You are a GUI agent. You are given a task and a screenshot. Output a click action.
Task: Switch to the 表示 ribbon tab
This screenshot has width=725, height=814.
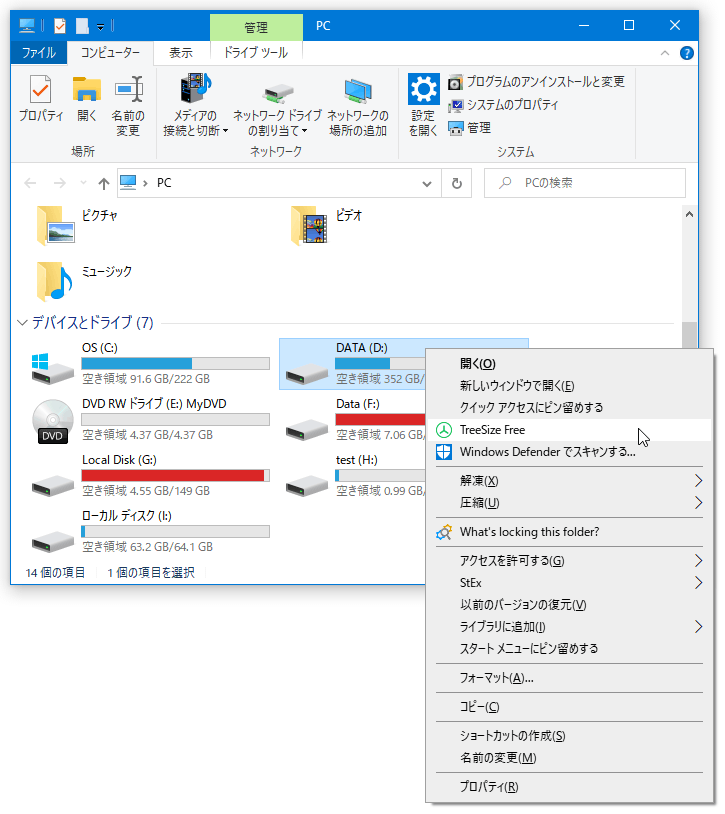click(x=181, y=52)
